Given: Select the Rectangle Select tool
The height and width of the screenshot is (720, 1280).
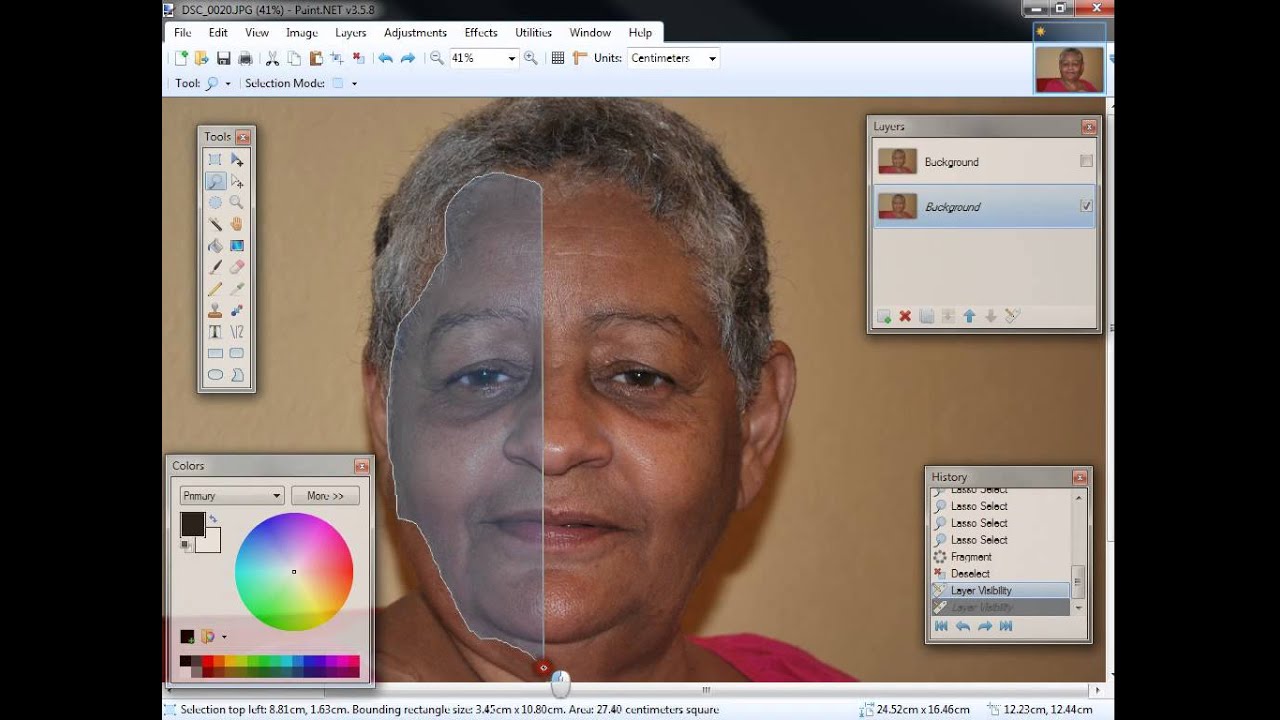Looking at the screenshot, I should click(215, 159).
